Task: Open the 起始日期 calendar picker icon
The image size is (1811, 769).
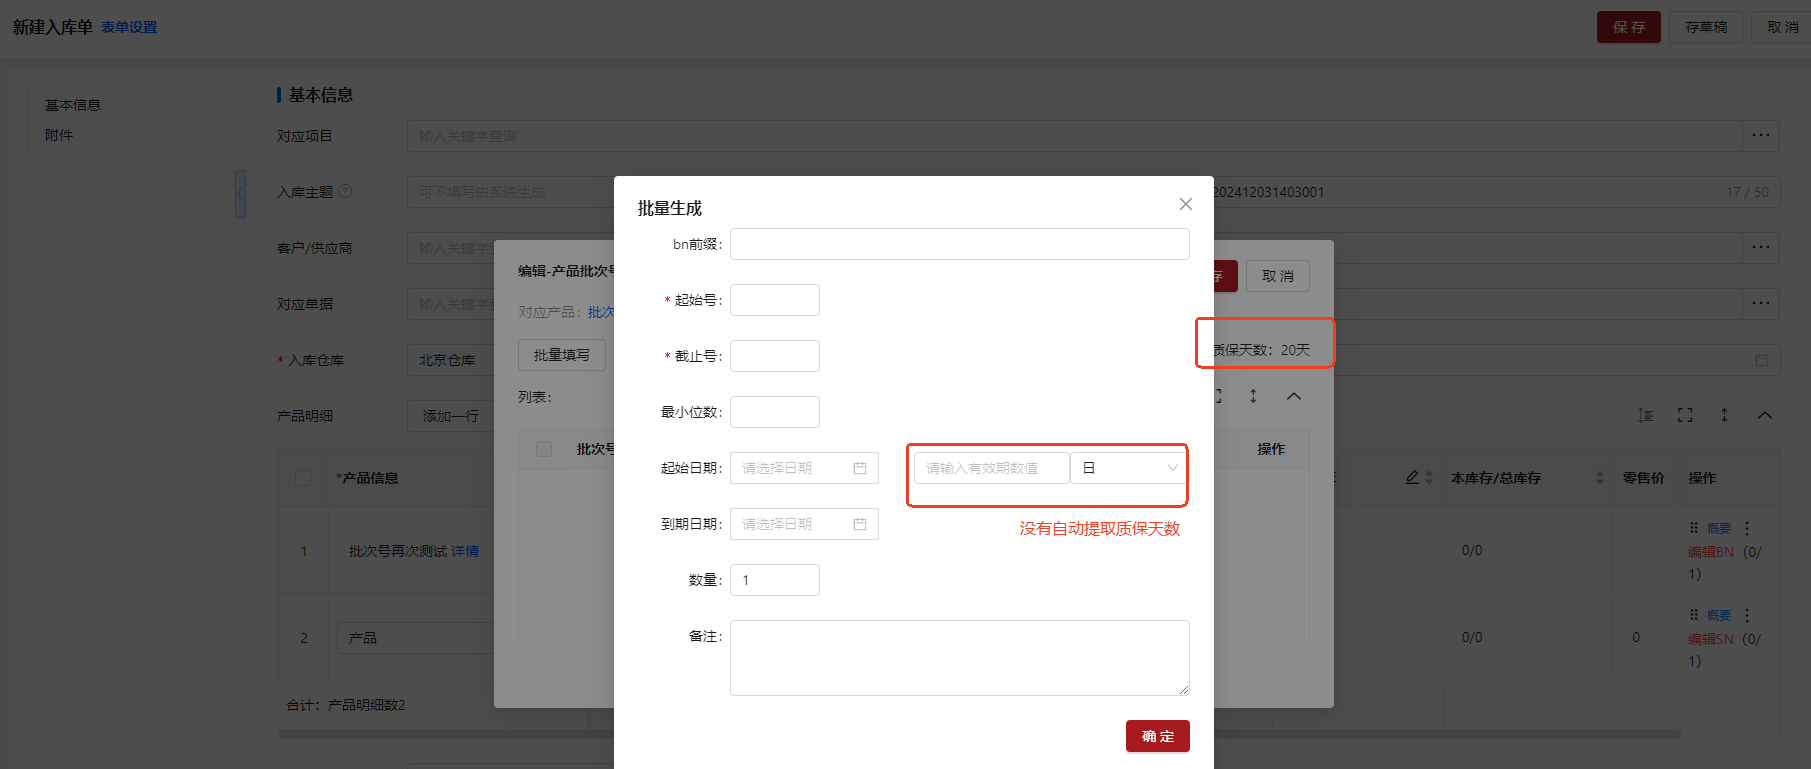Action: (x=859, y=468)
